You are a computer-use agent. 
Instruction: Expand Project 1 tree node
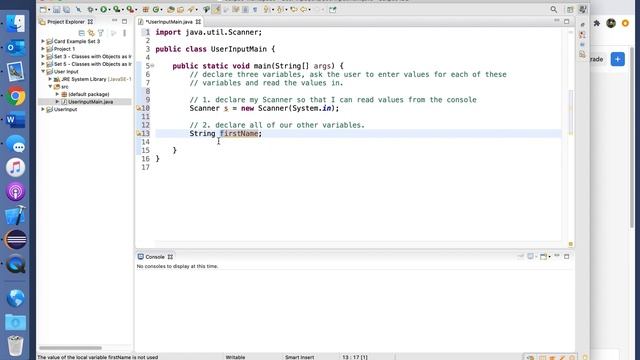click(x=43, y=49)
